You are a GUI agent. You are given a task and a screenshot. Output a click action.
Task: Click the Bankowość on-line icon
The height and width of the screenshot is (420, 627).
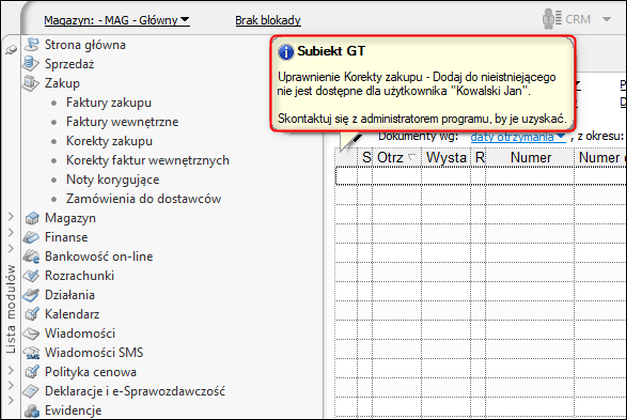(x=31, y=256)
